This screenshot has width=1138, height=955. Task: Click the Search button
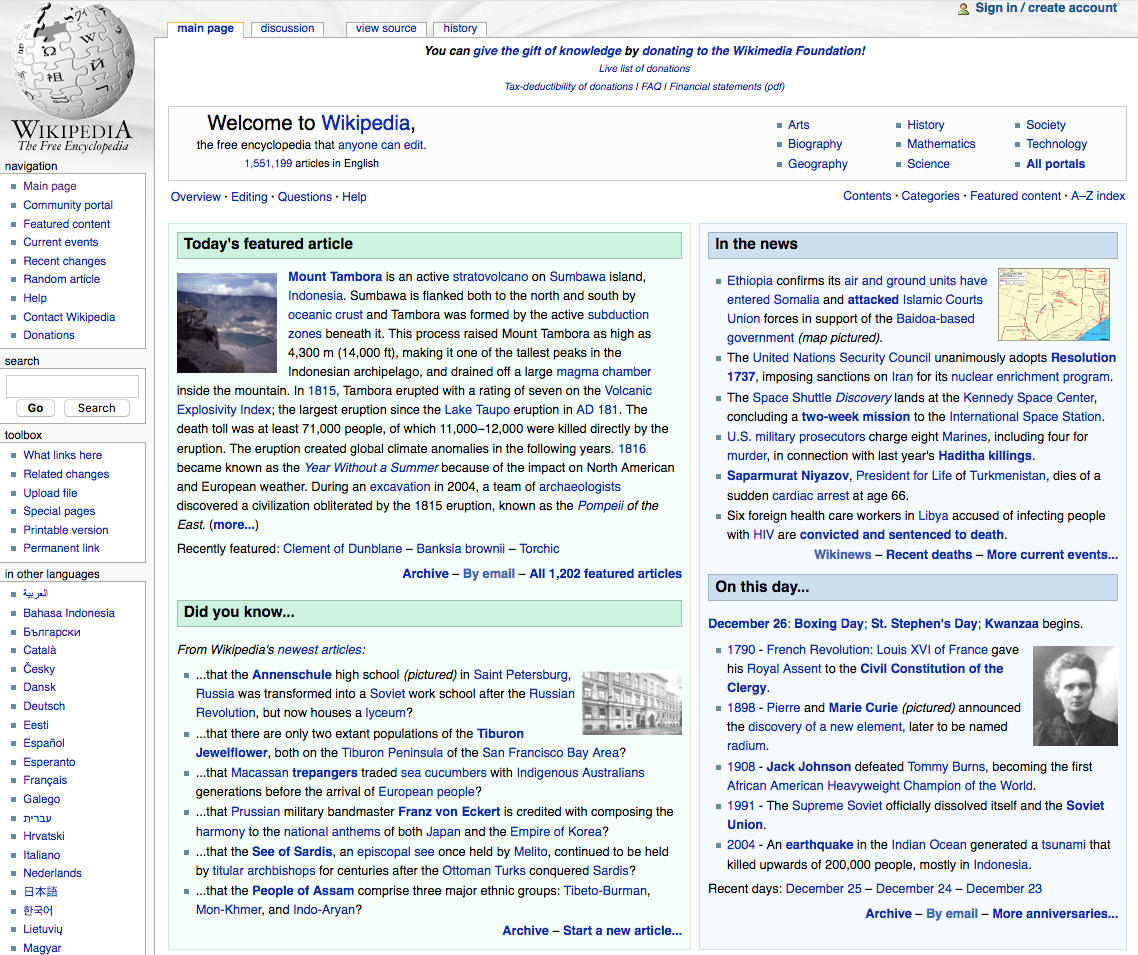97,408
